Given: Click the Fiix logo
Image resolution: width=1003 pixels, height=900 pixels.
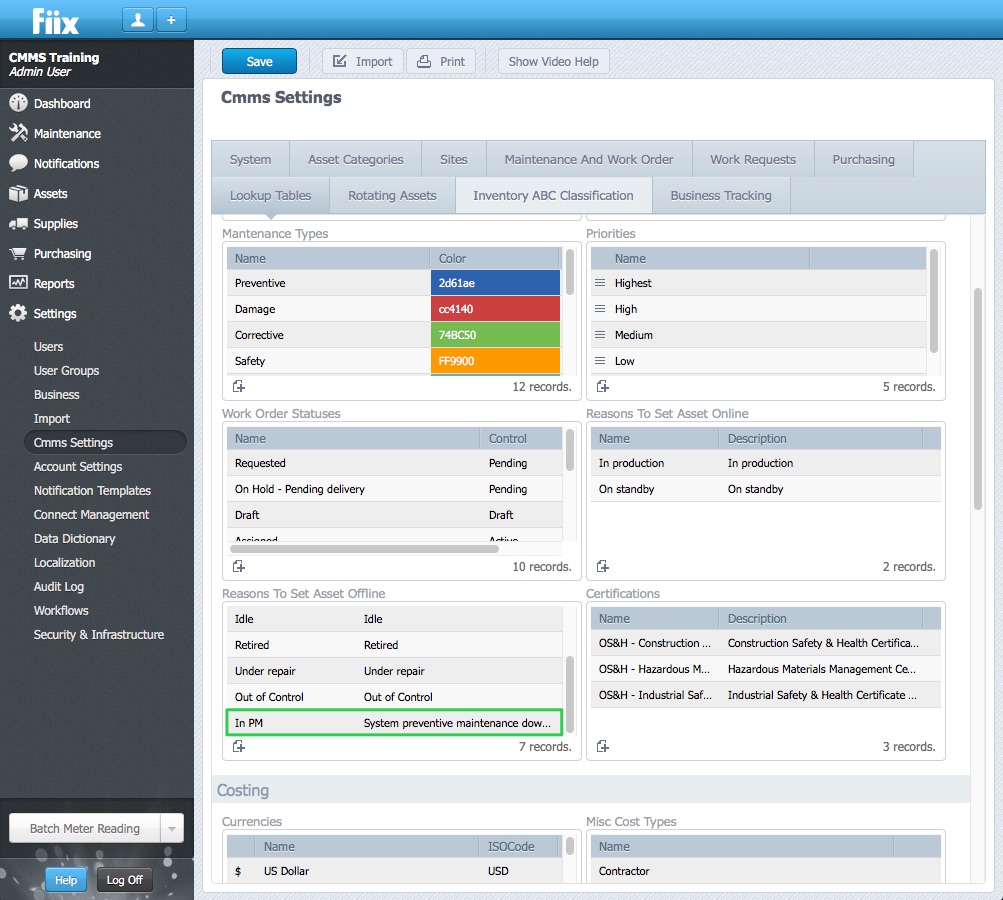Looking at the screenshot, I should [x=56, y=21].
